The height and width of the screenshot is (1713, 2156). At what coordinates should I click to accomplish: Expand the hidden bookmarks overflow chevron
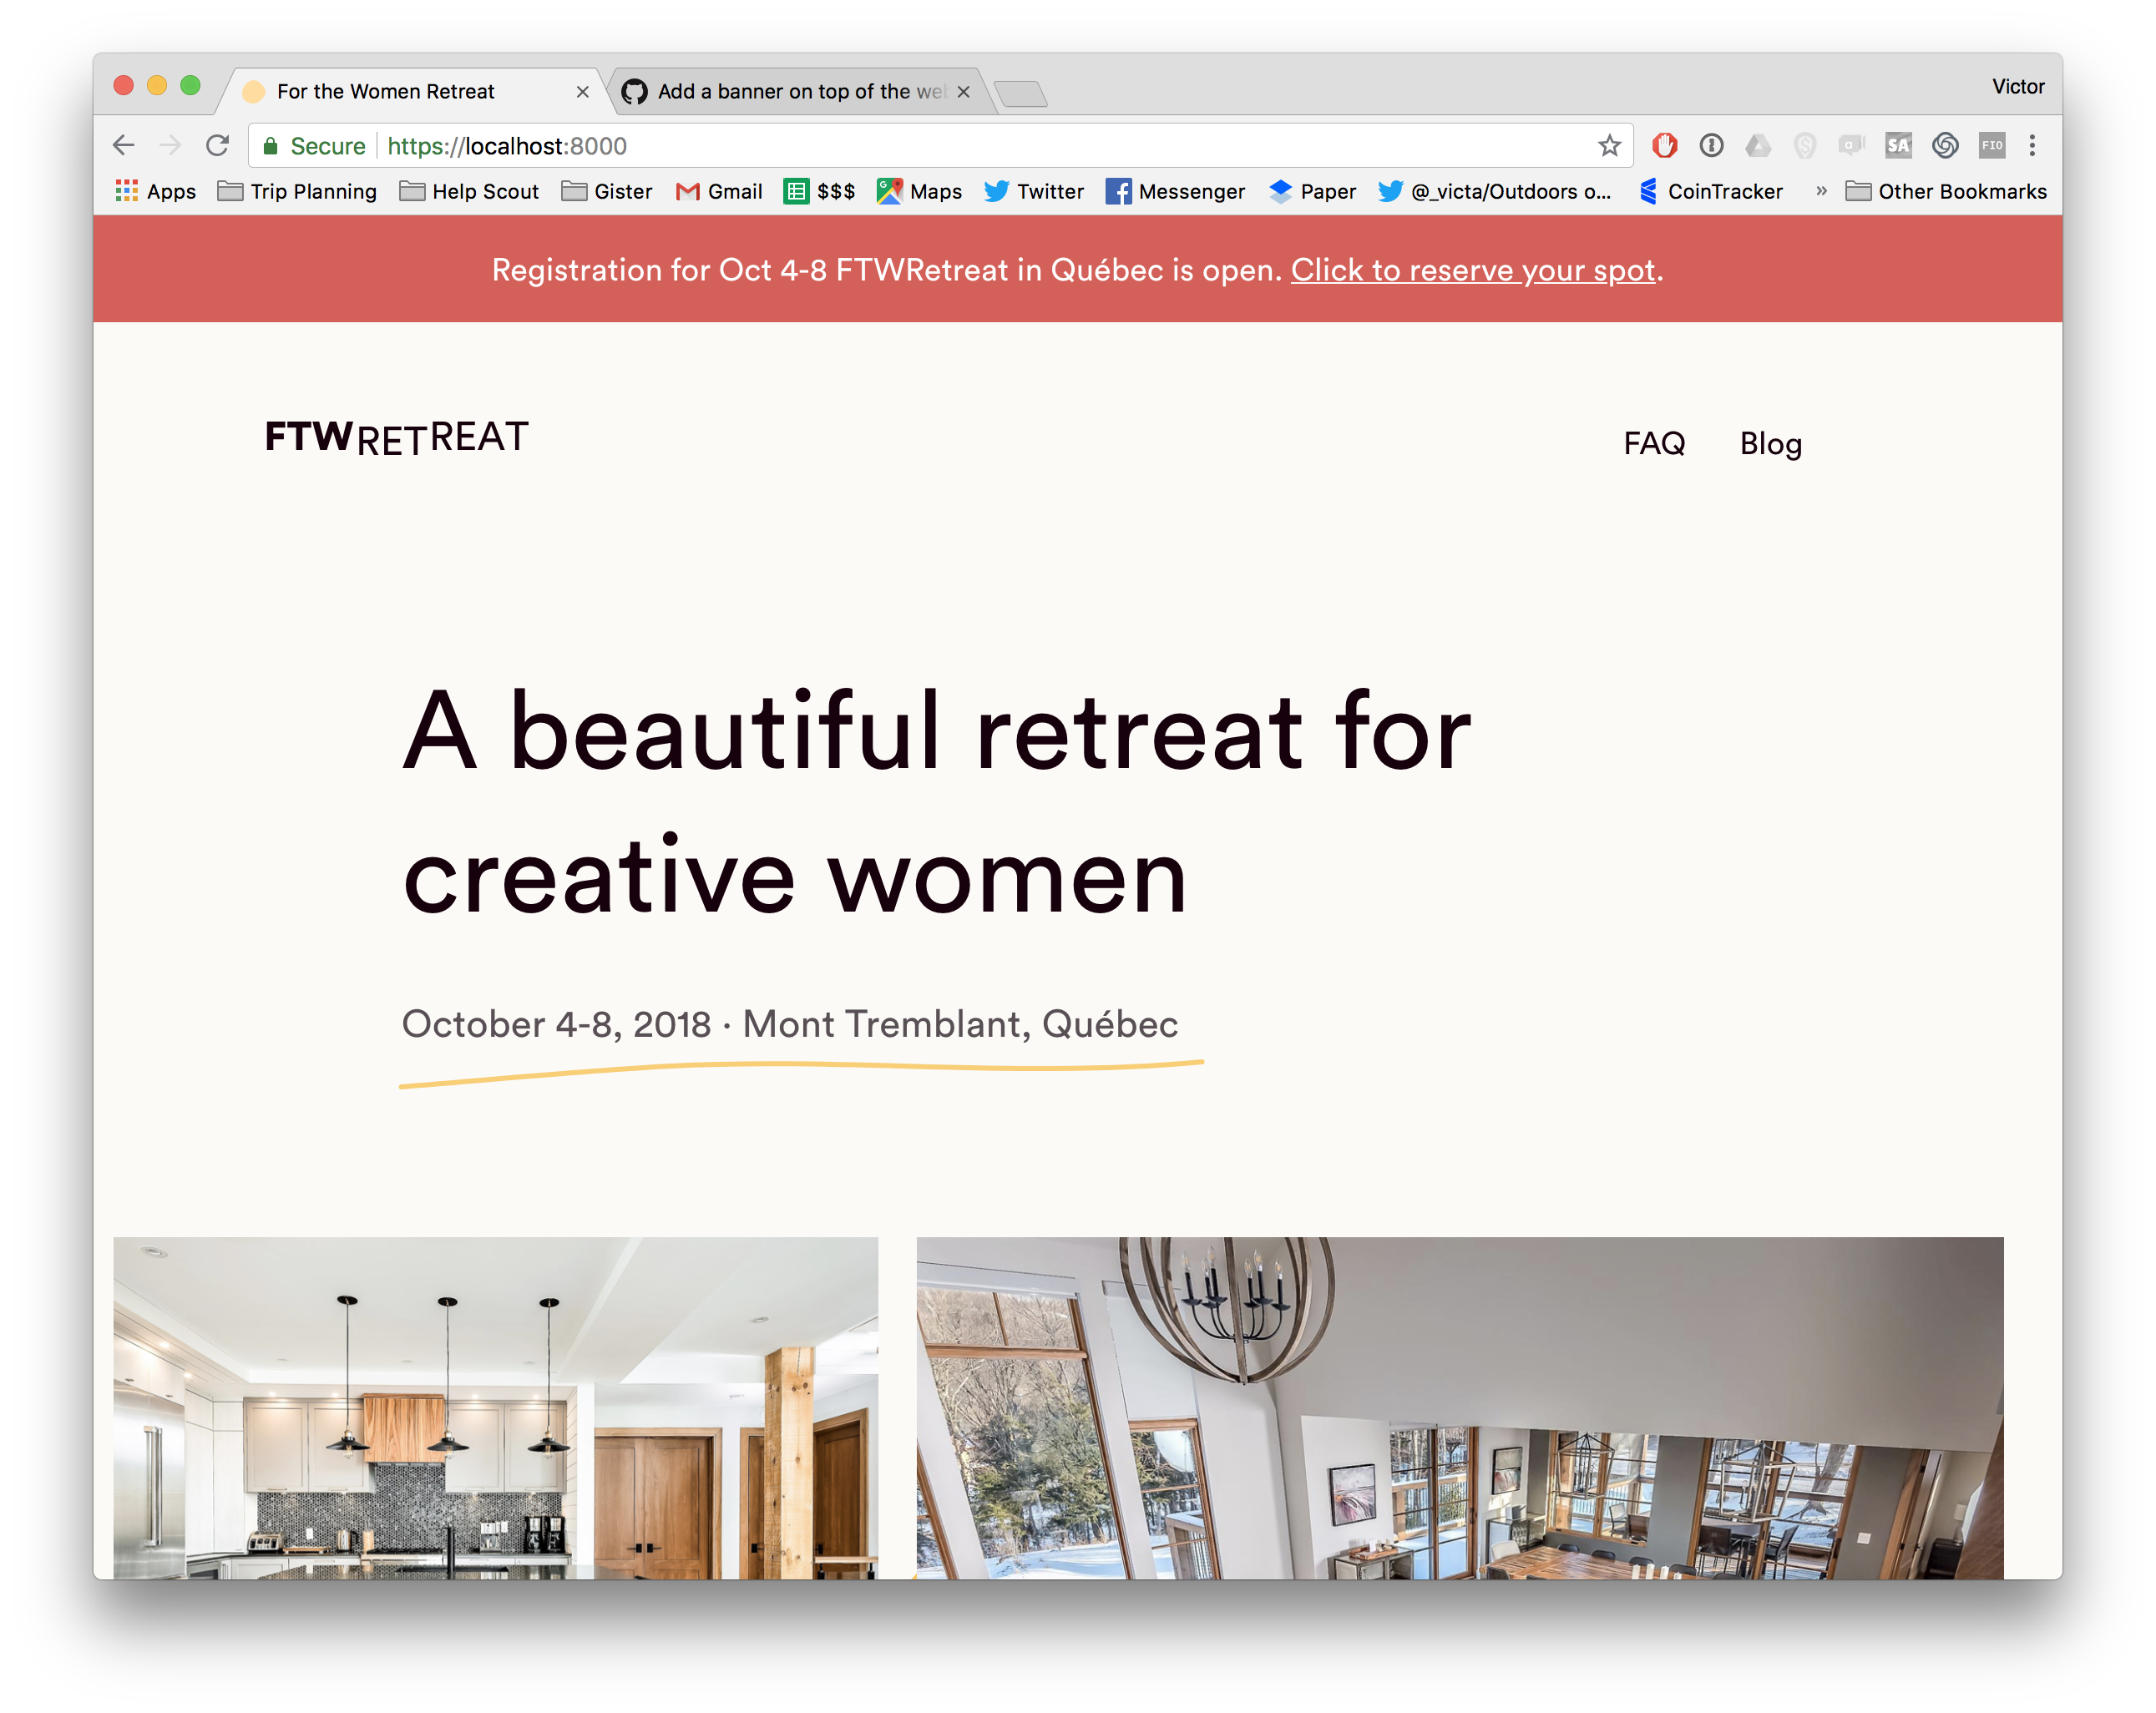(x=1821, y=191)
